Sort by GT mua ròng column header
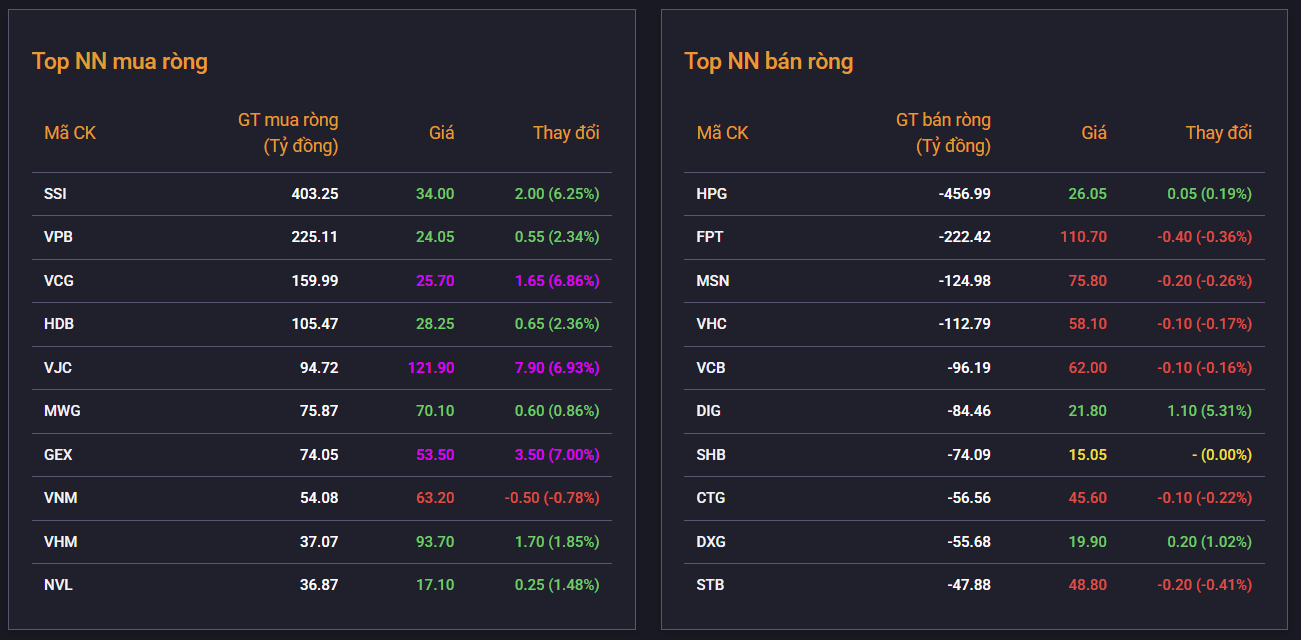The image size is (1301, 640). (288, 133)
